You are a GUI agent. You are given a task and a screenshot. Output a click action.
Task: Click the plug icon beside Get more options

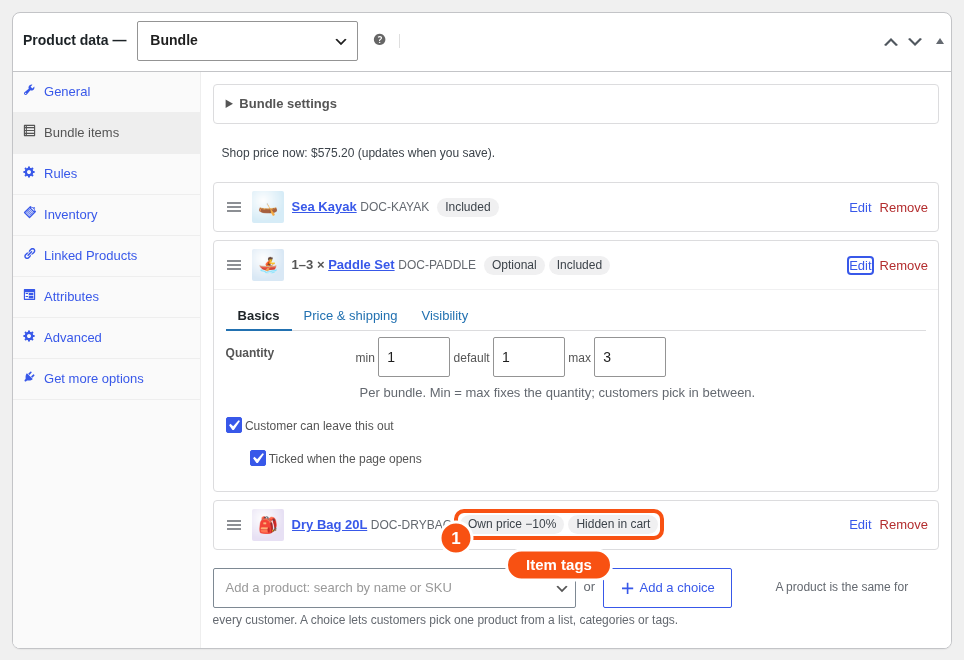click(x=29, y=377)
